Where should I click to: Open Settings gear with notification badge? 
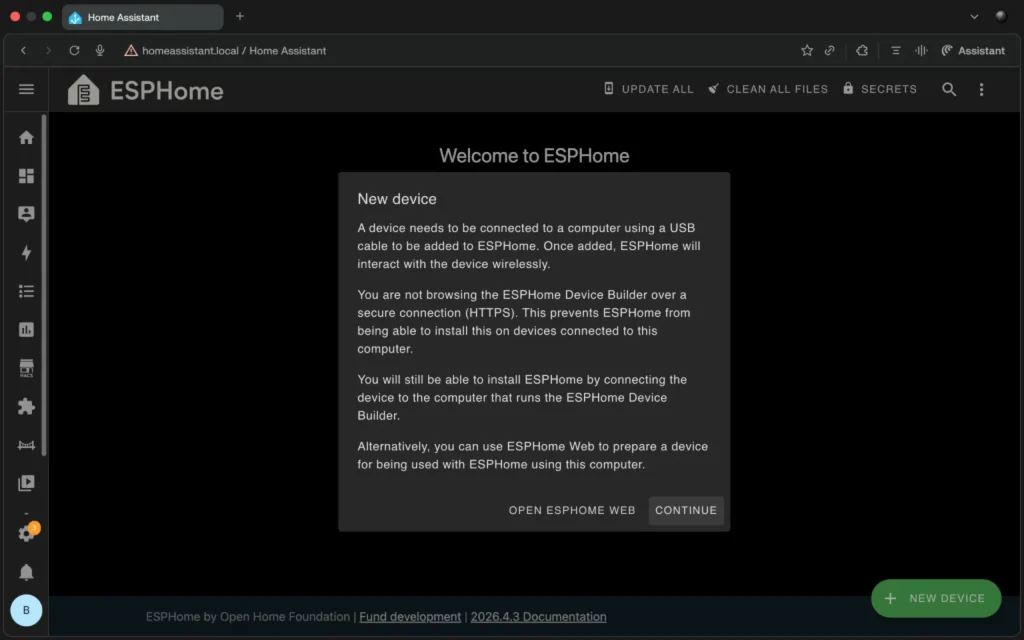pos(27,532)
